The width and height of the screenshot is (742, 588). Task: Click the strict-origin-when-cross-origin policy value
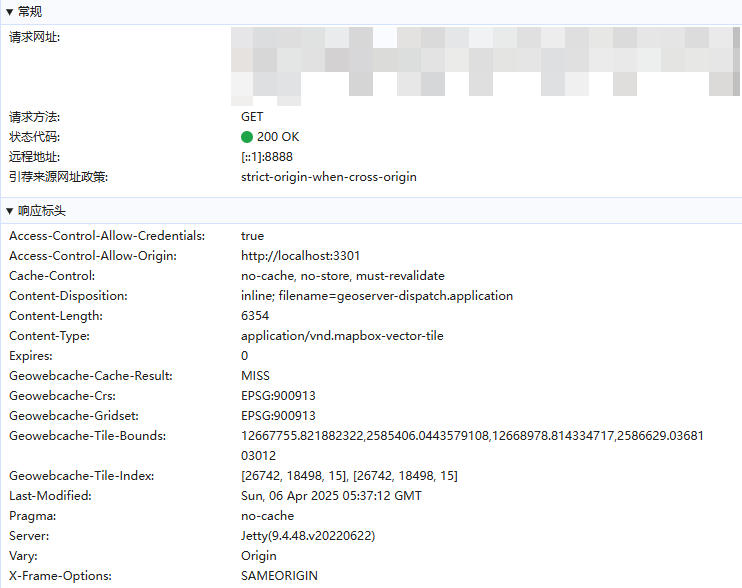[x=328, y=177]
